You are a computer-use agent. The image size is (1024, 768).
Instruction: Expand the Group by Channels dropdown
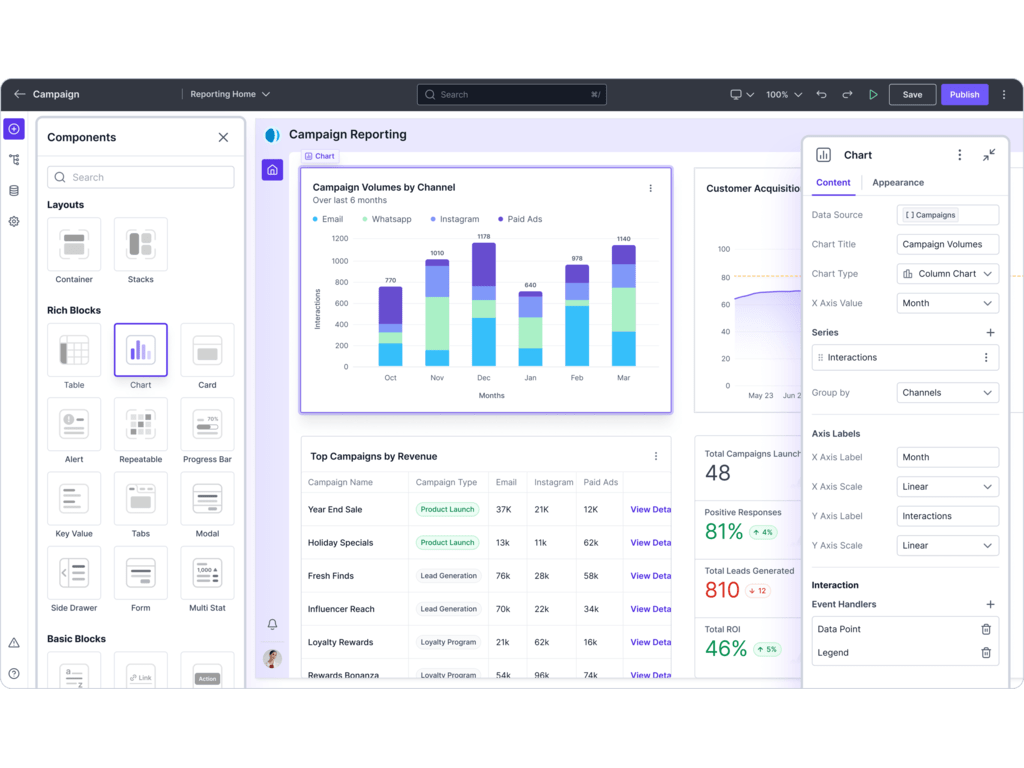coord(947,393)
